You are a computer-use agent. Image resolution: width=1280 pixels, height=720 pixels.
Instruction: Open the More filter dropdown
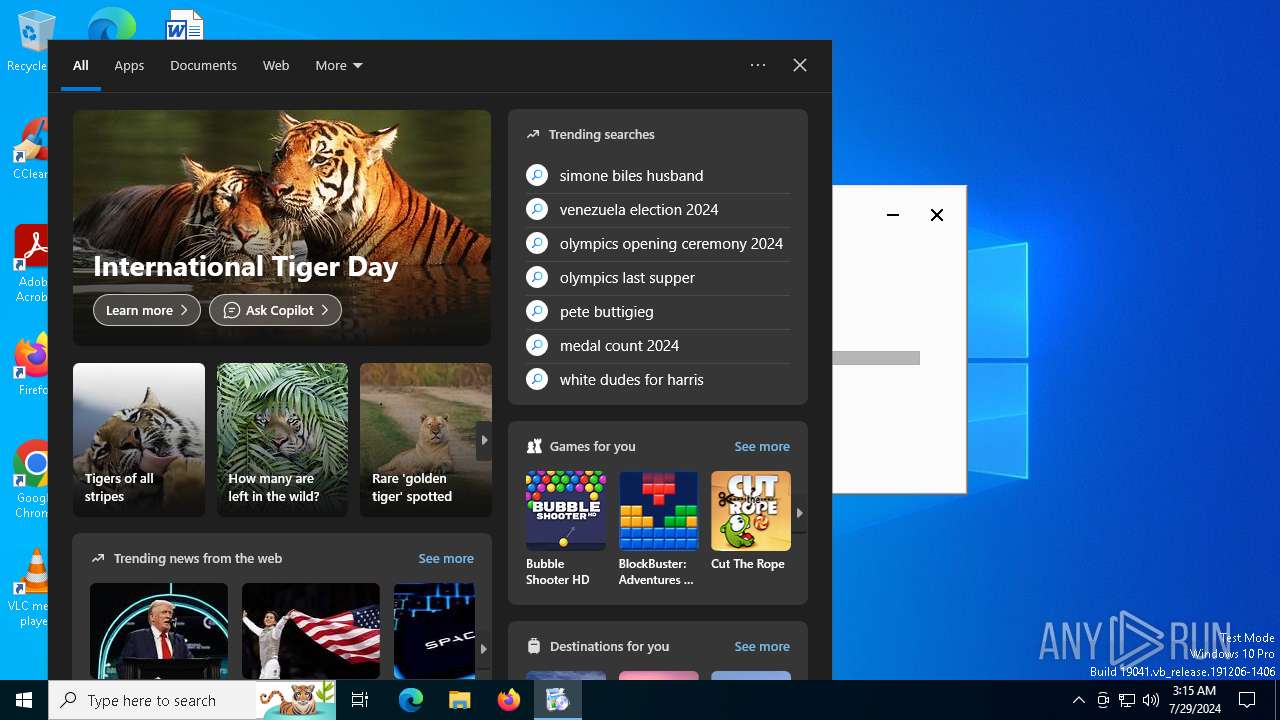point(339,65)
